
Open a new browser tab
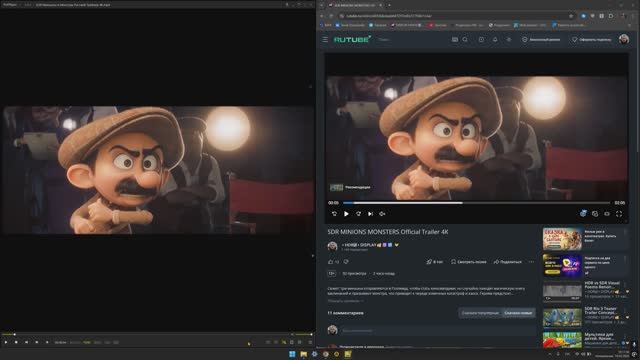point(389,5)
